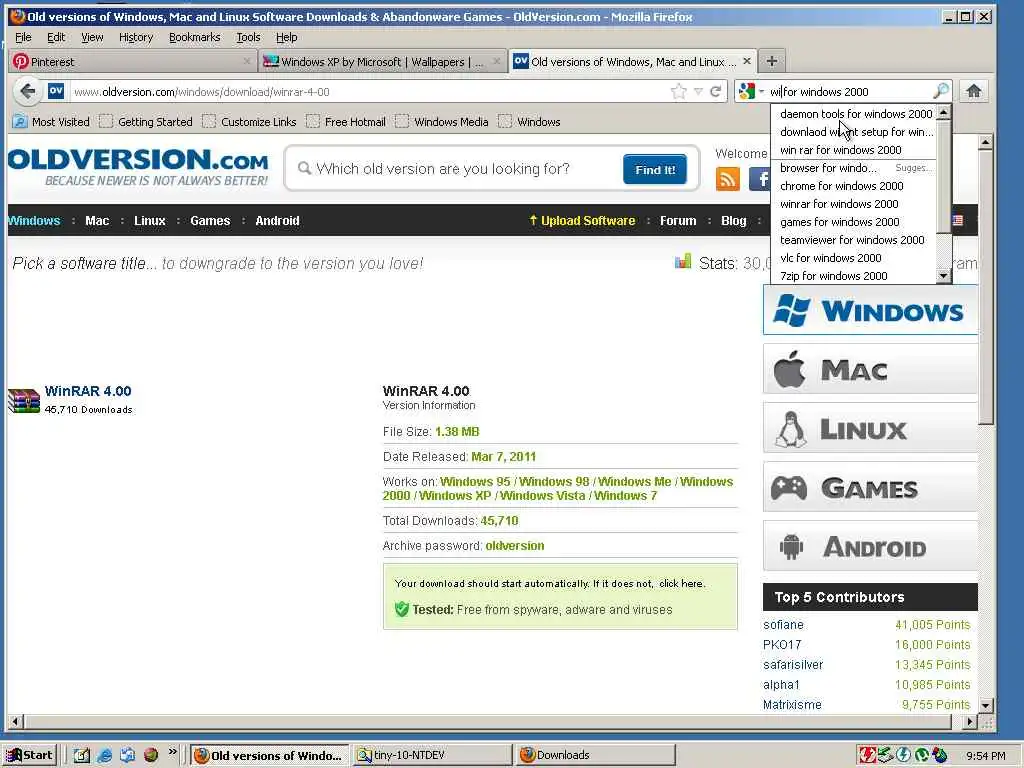
Task: Open the Edit menu
Action: point(56,37)
